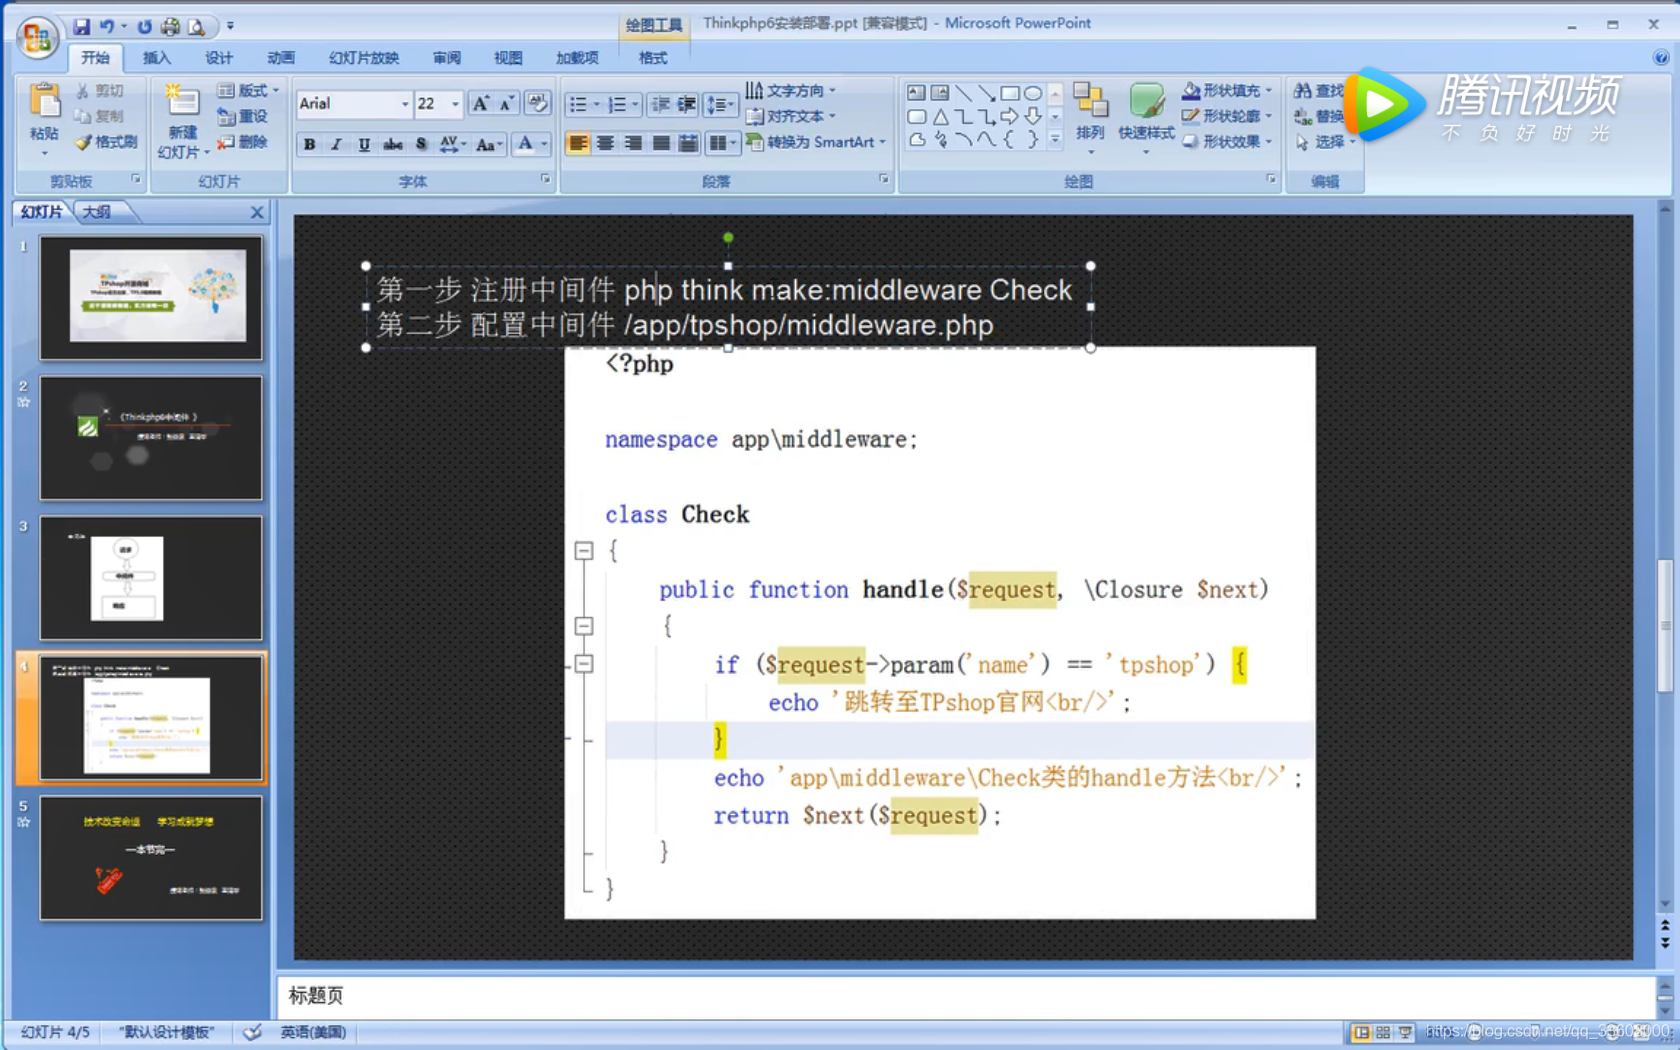This screenshot has width=1680, height=1050.
Task: Open the columns dropdown in paragraph group
Action: 722,143
